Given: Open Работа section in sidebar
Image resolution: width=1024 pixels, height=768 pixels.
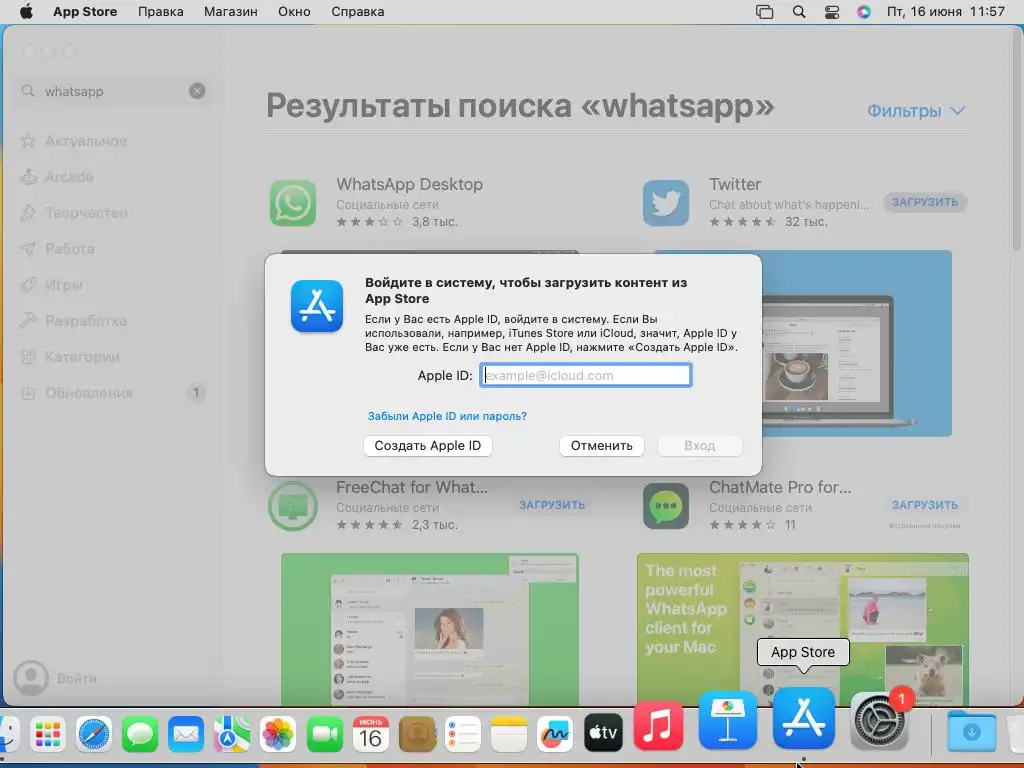Looking at the screenshot, I should 57,249.
